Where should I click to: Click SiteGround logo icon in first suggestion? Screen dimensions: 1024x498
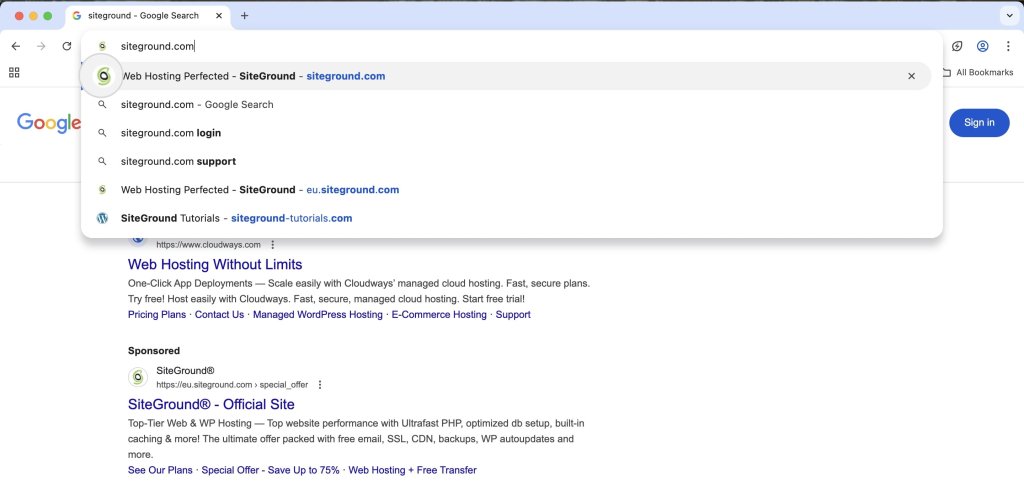pyautogui.click(x=103, y=76)
